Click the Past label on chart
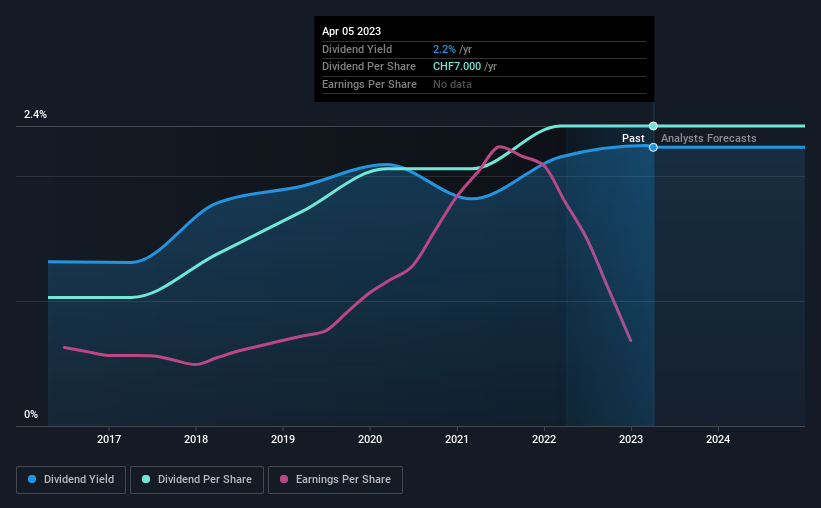Viewport: 821px width, 508px height. coord(633,138)
